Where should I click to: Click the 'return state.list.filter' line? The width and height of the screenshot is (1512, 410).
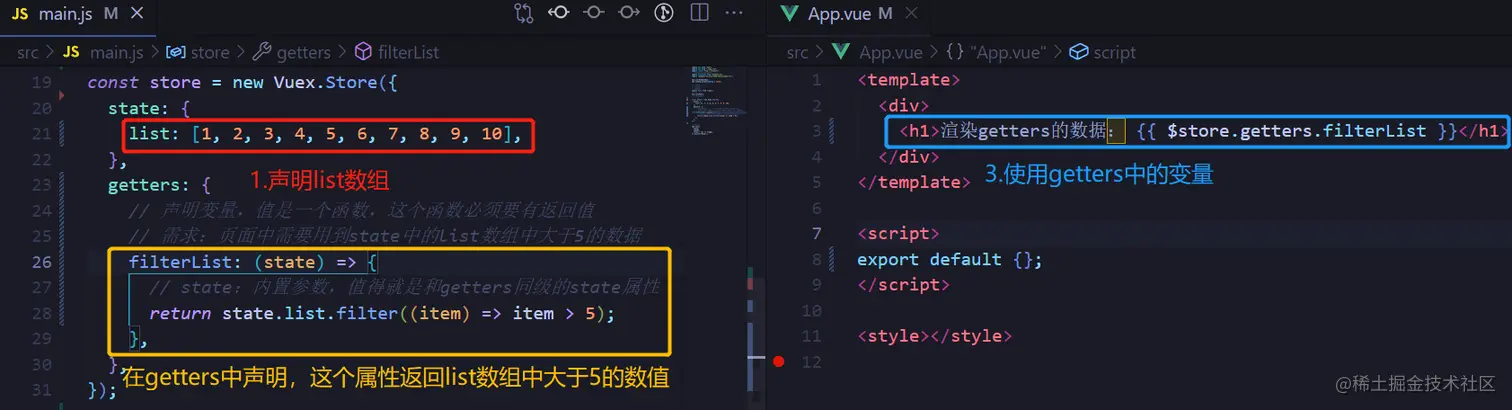point(381,313)
